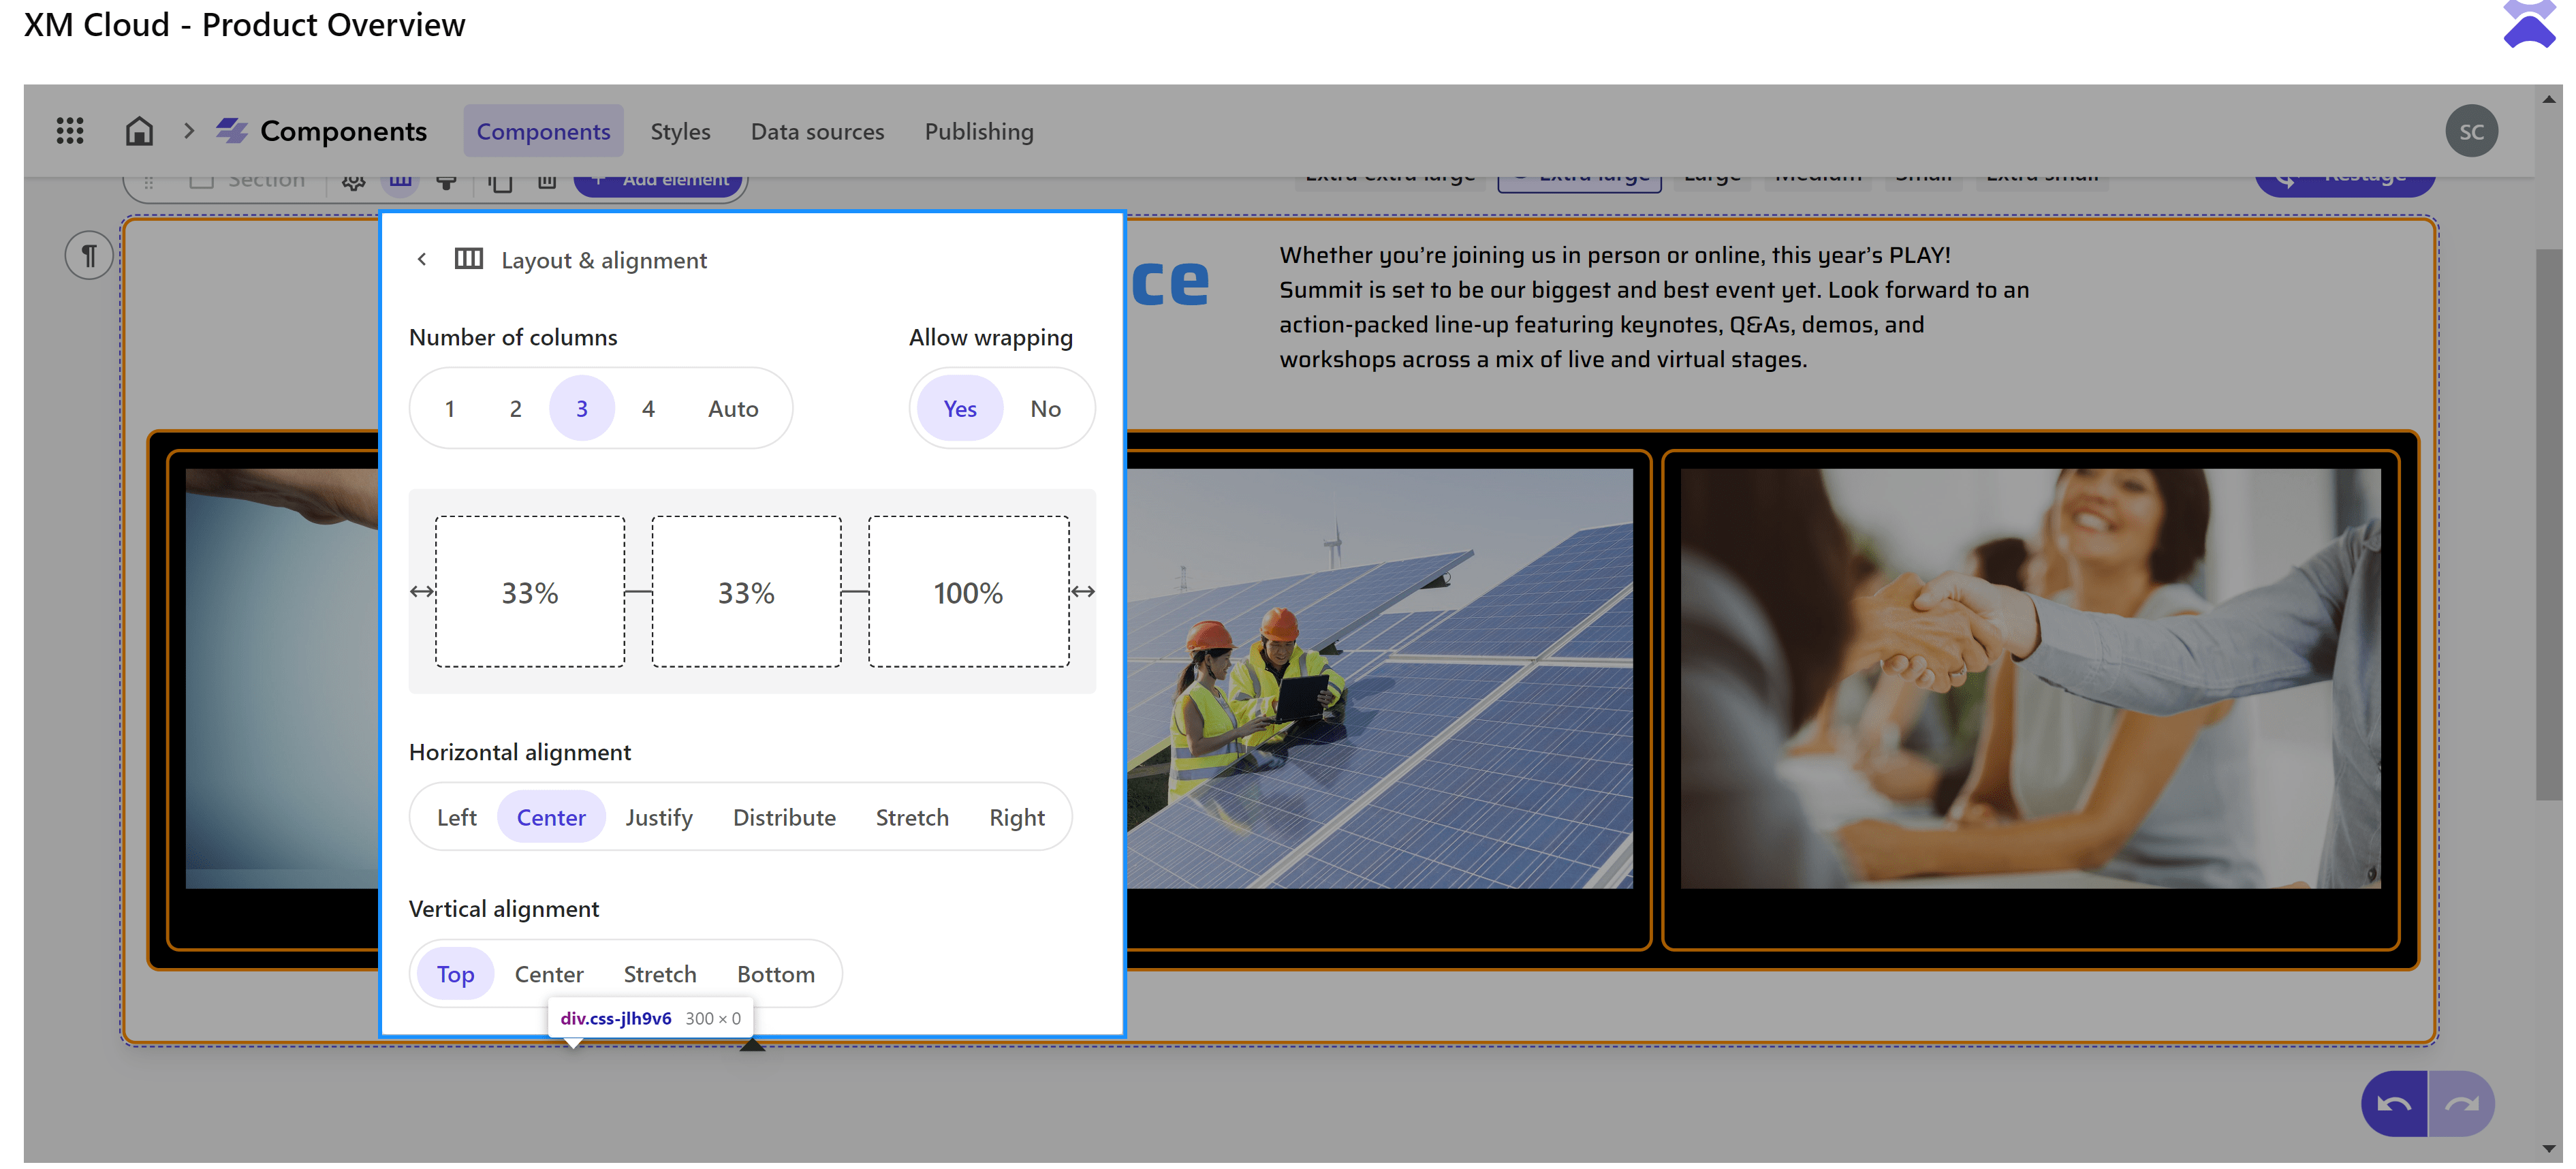
Task: Expand the breadcrumb chevron after Home
Action: 189,131
